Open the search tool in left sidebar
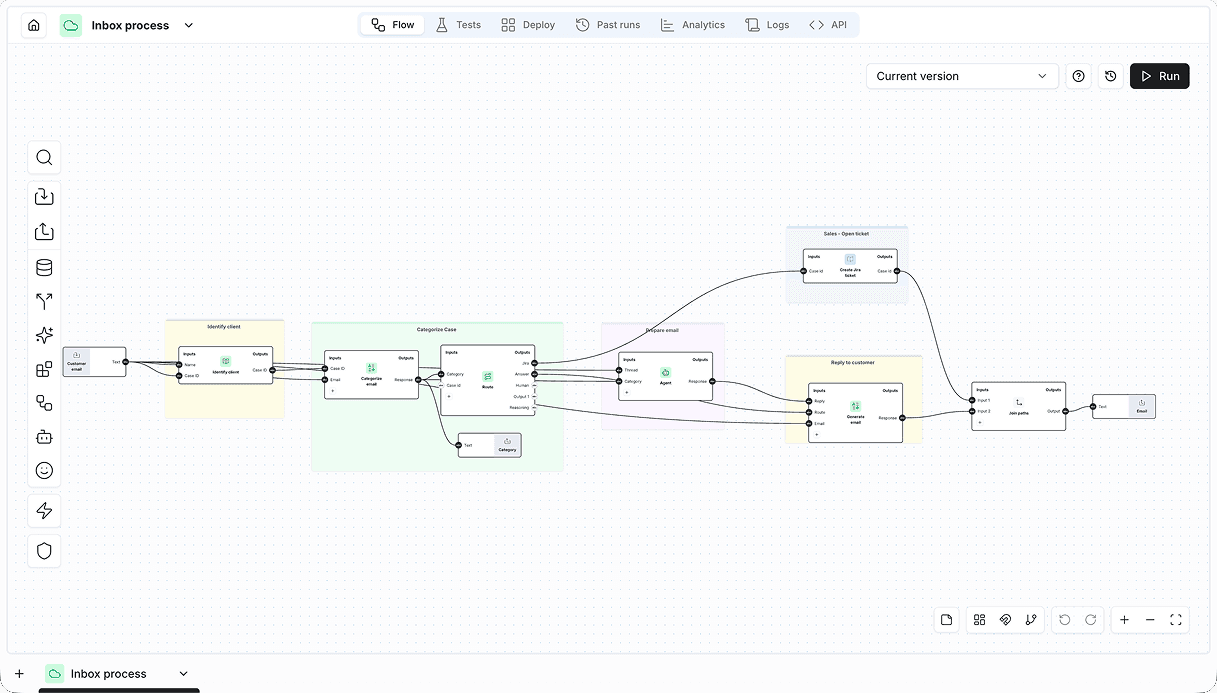The width and height of the screenshot is (1217, 693). [x=44, y=158]
